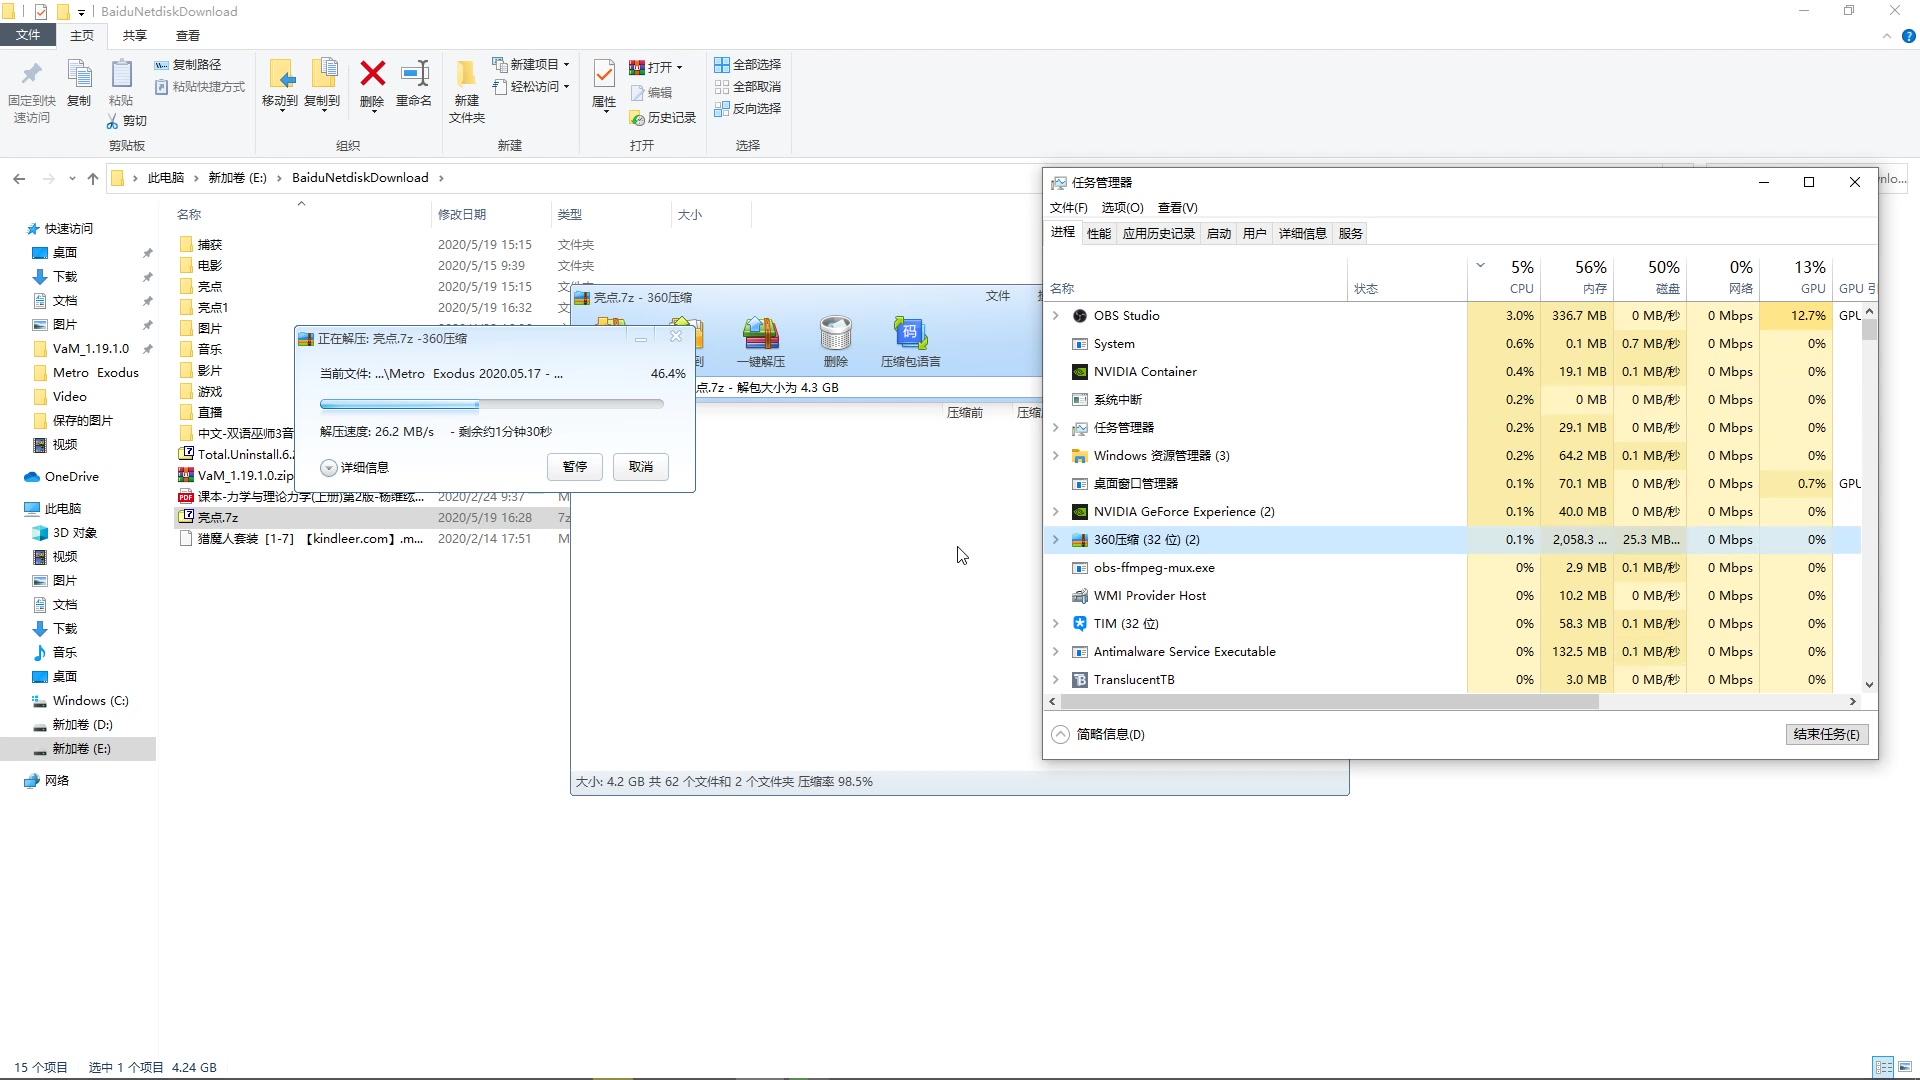The height and width of the screenshot is (1080, 1920).
Task: Open the New item (新建项目) dropdown
Action: 531,65
